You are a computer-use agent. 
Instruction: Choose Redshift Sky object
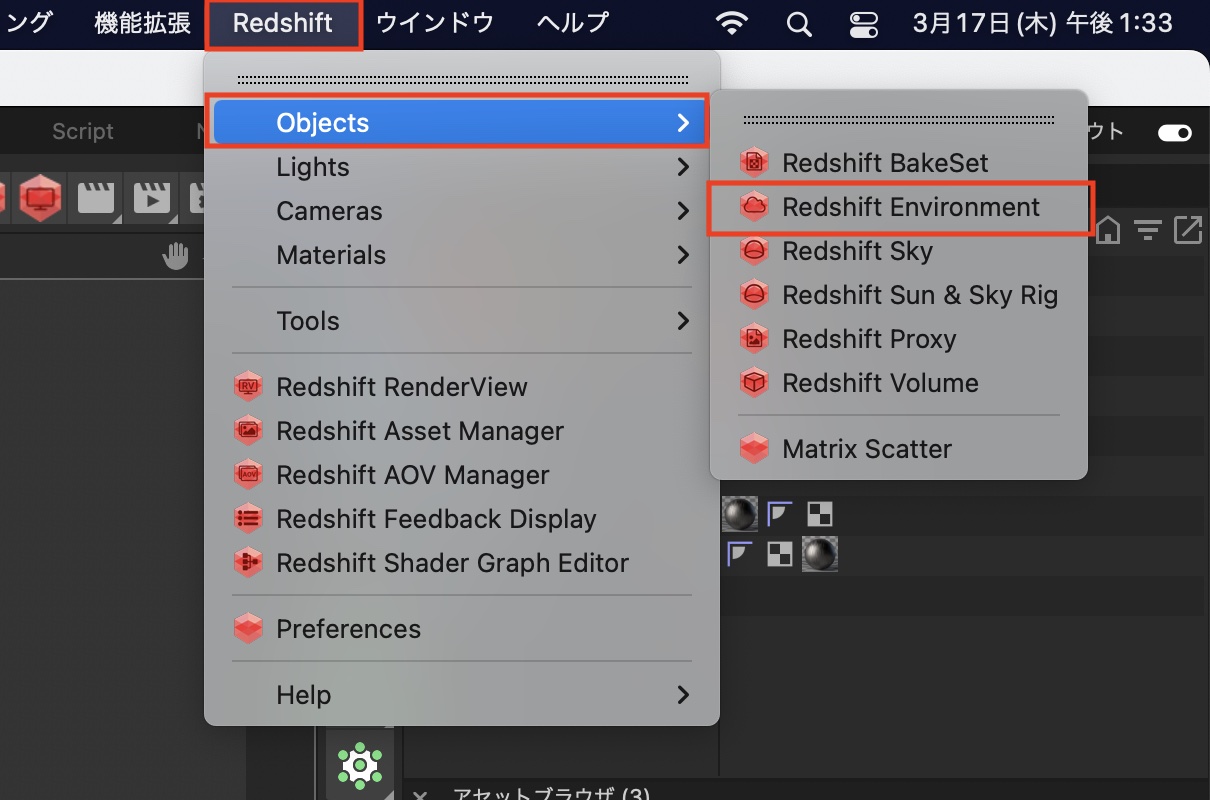pyautogui.click(x=857, y=251)
